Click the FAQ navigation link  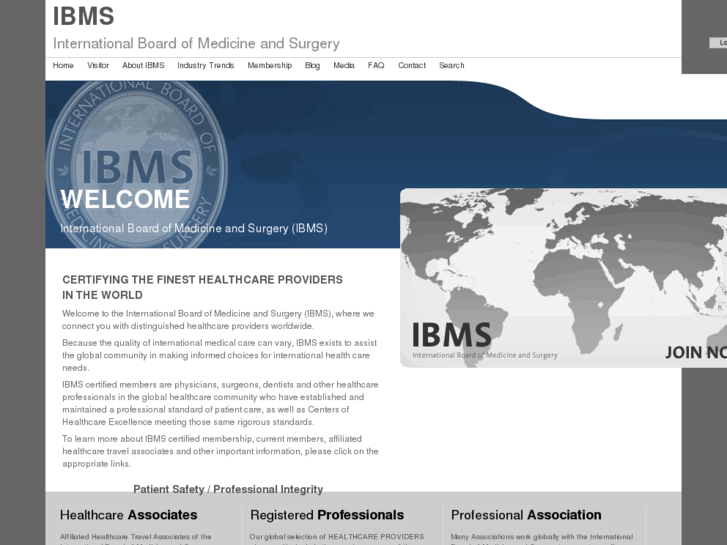pyautogui.click(x=376, y=65)
